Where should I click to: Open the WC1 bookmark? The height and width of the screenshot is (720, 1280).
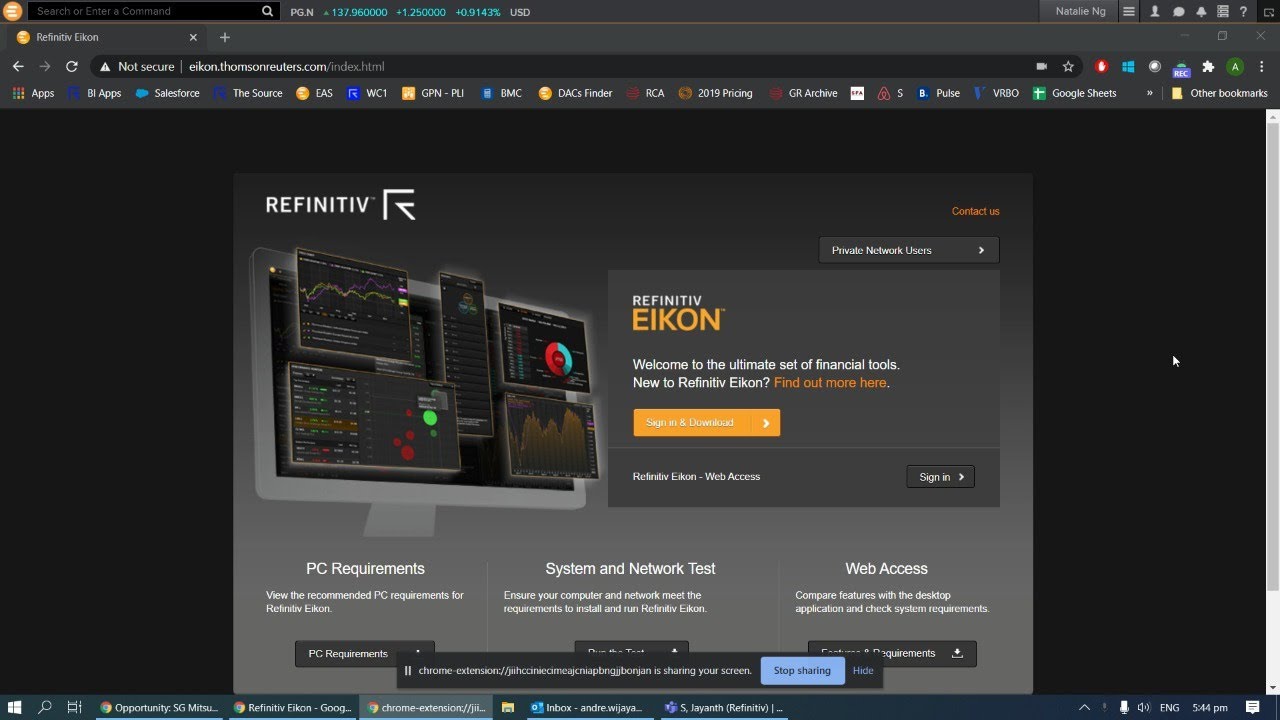click(x=367, y=93)
